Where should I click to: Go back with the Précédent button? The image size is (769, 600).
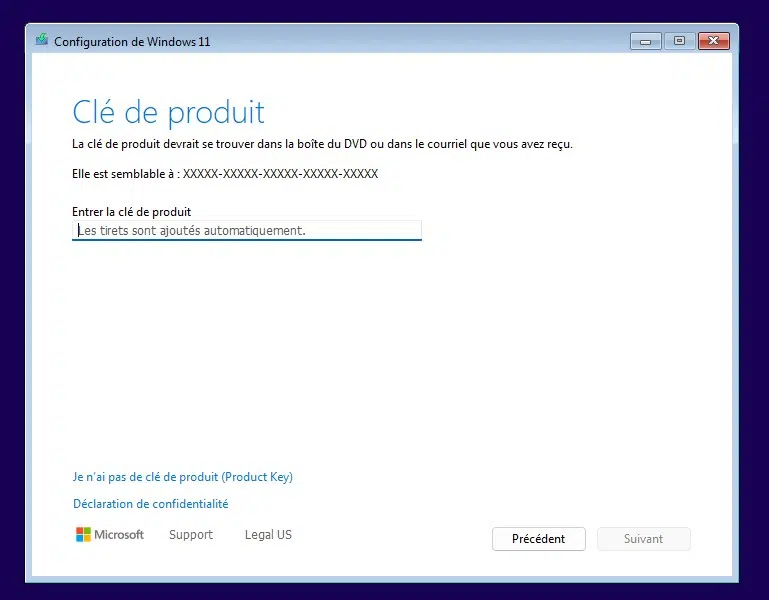pyautogui.click(x=538, y=539)
